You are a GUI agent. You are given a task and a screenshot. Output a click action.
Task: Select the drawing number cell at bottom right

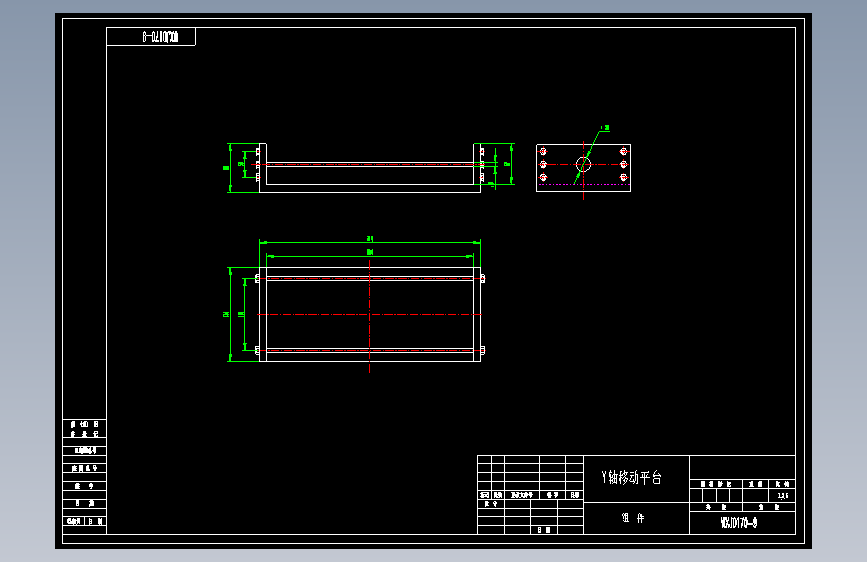[742, 523]
